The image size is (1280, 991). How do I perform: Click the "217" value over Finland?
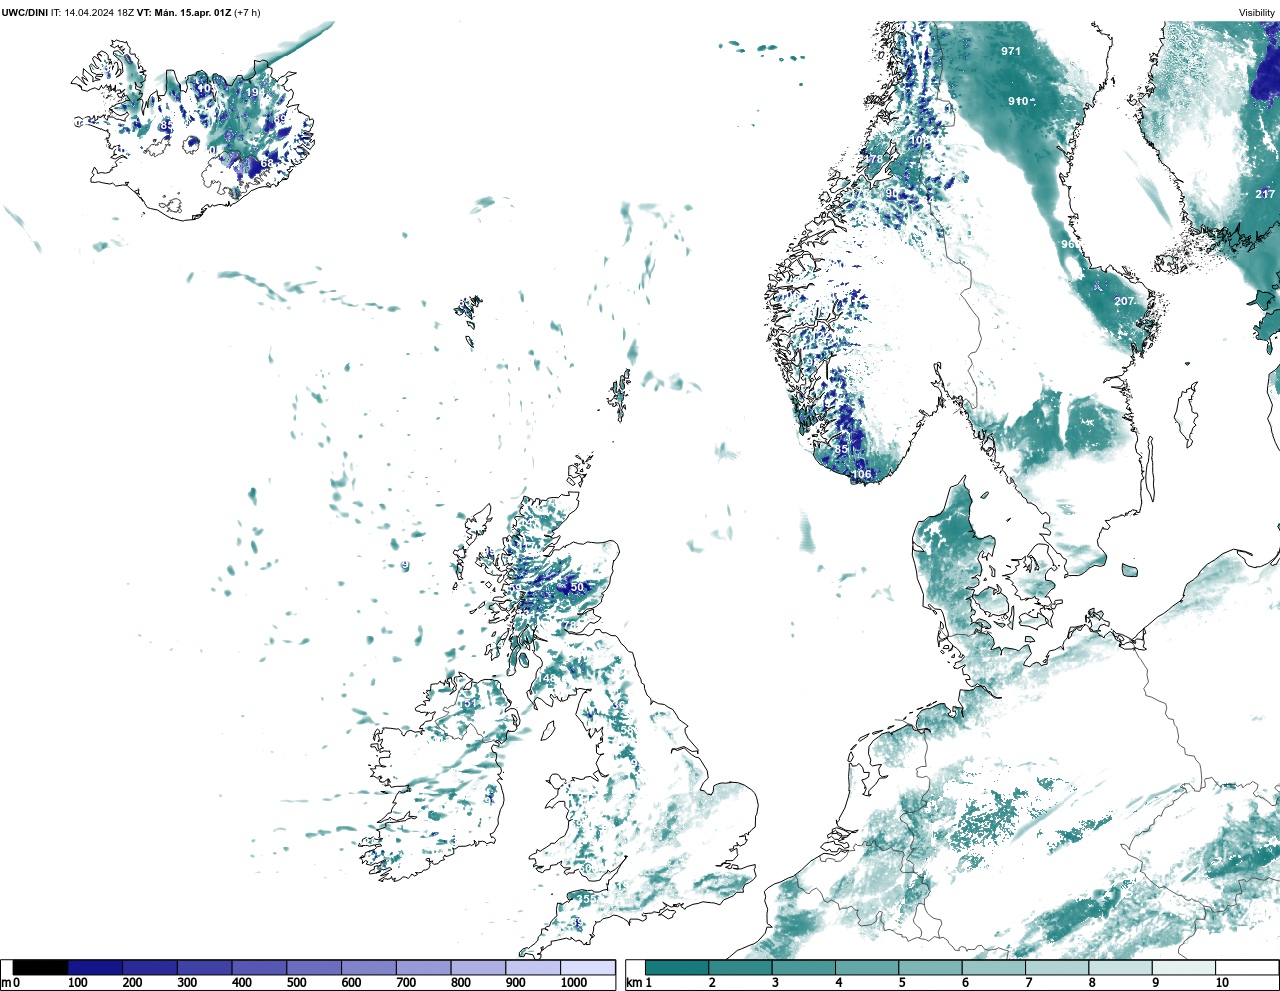click(1265, 194)
